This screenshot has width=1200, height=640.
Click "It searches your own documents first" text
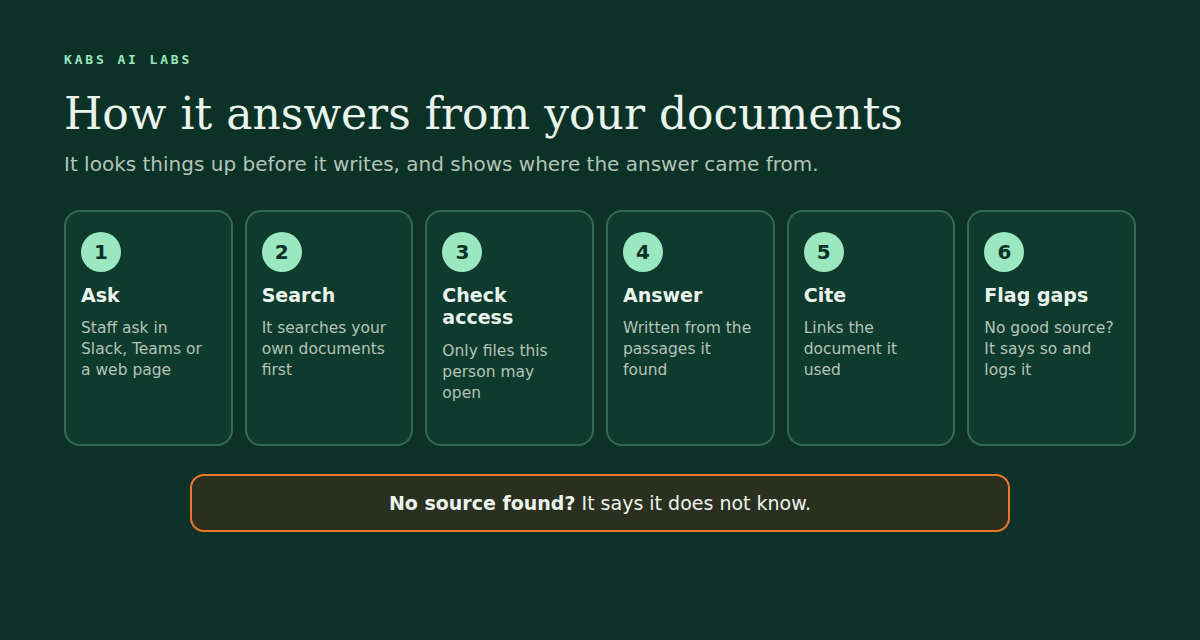[x=324, y=348]
